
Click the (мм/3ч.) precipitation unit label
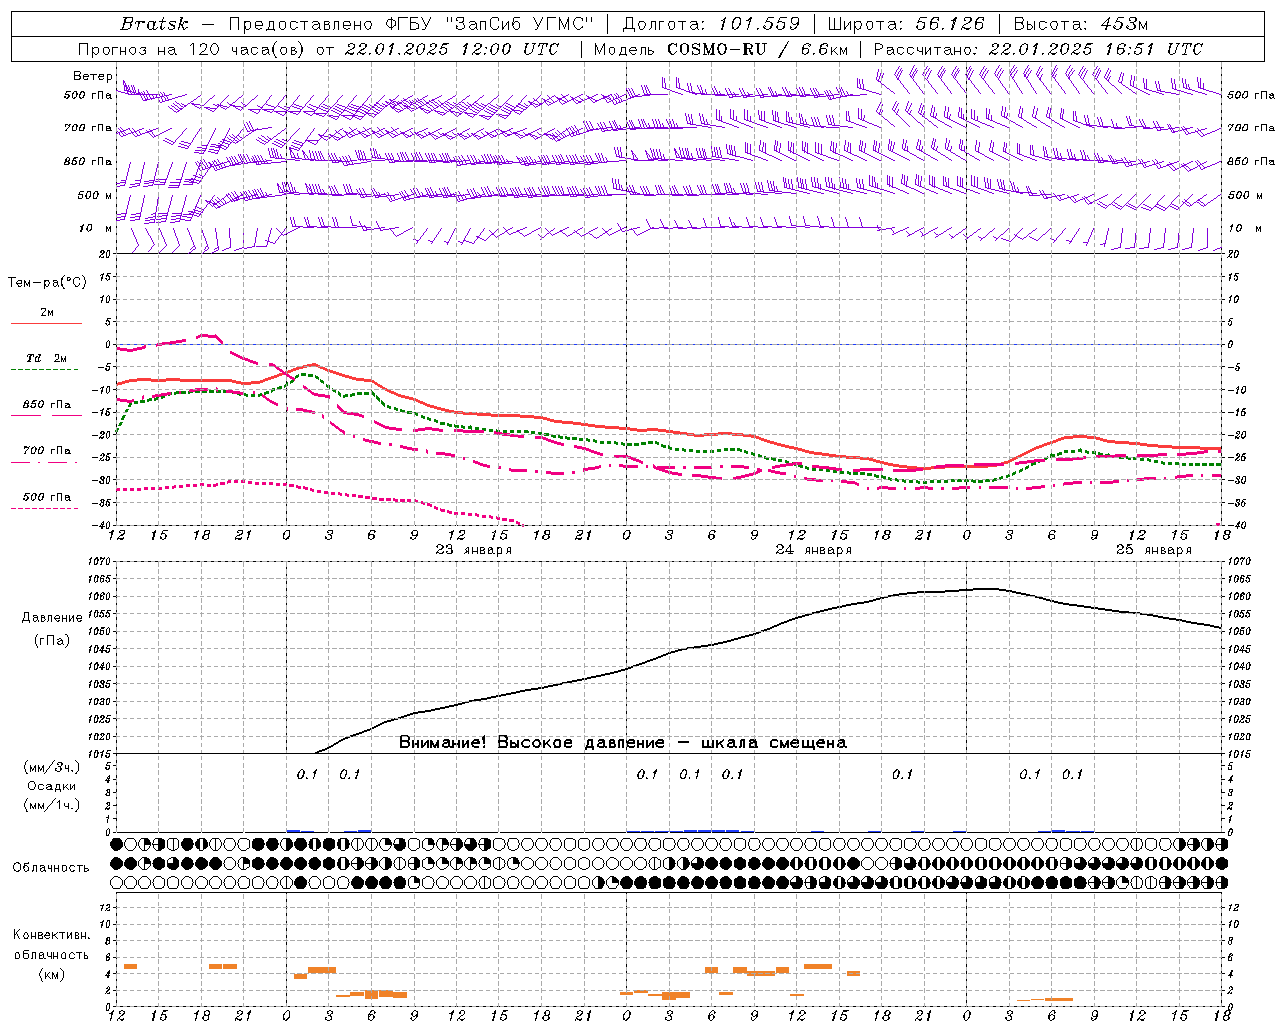[x=52, y=767]
